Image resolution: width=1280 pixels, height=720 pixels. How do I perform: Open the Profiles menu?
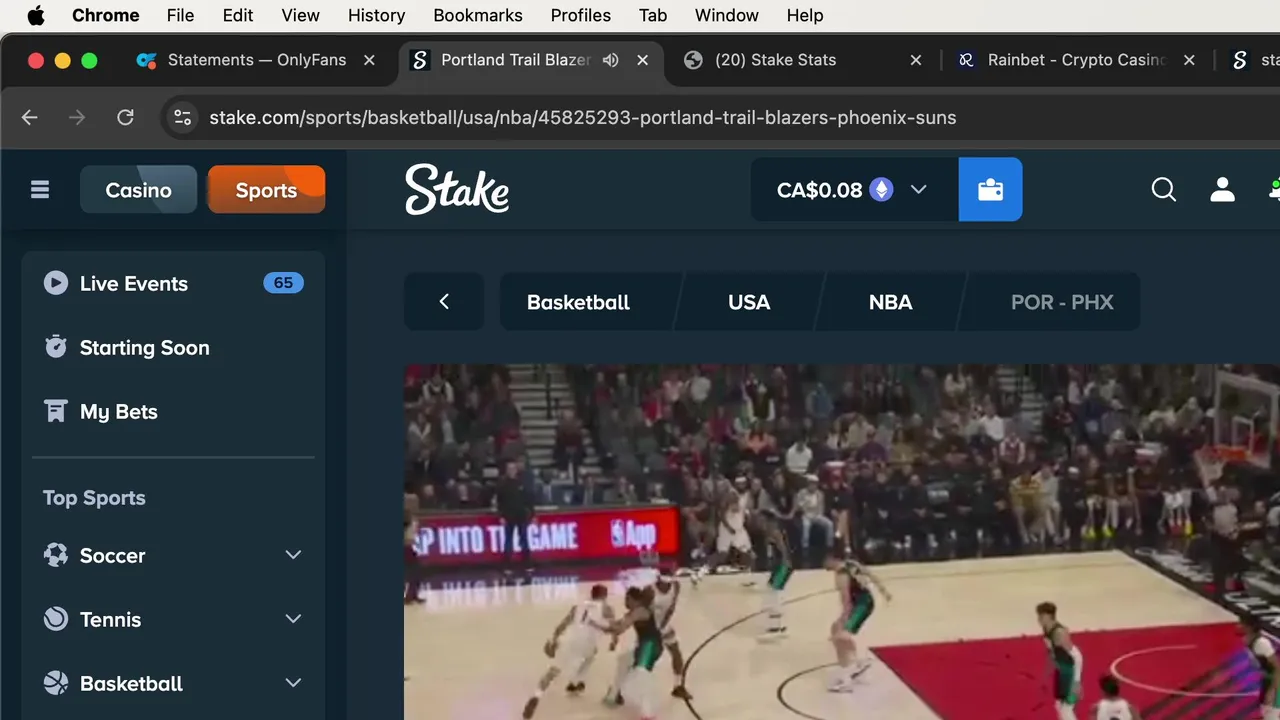tap(581, 15)
